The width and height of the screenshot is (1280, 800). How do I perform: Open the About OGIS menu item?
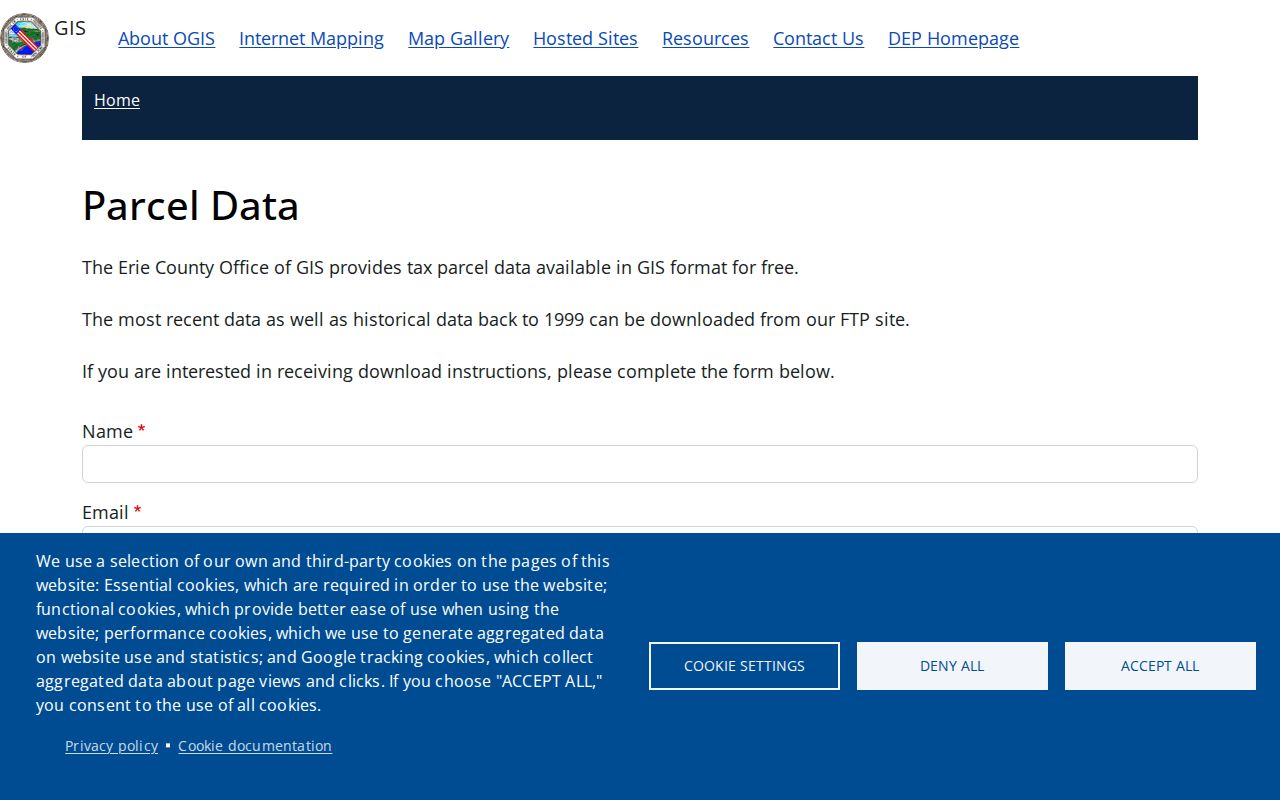[166, 38]
